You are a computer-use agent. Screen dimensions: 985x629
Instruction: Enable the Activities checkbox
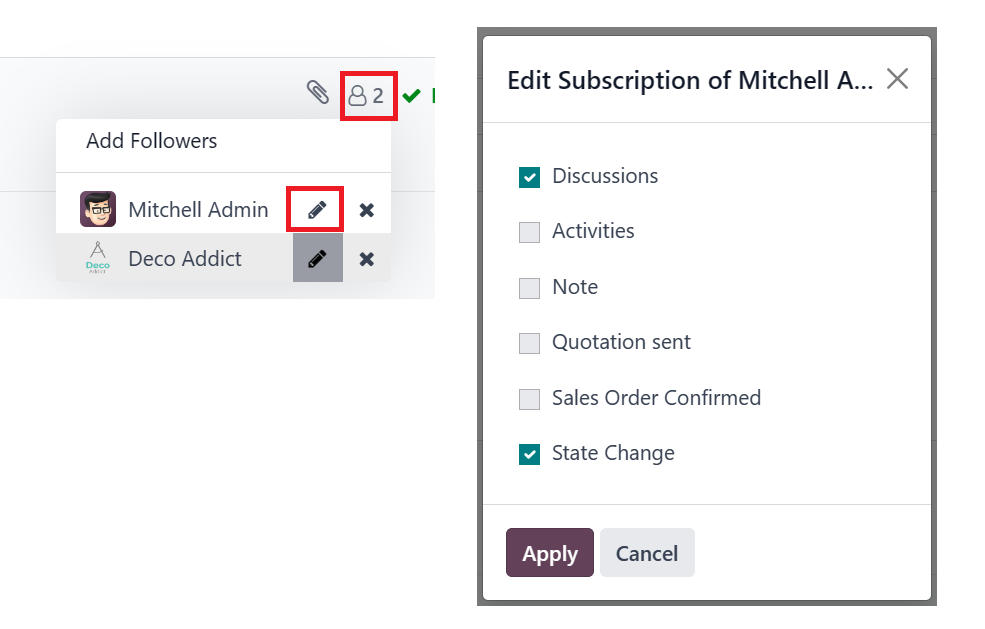(530, 232)
